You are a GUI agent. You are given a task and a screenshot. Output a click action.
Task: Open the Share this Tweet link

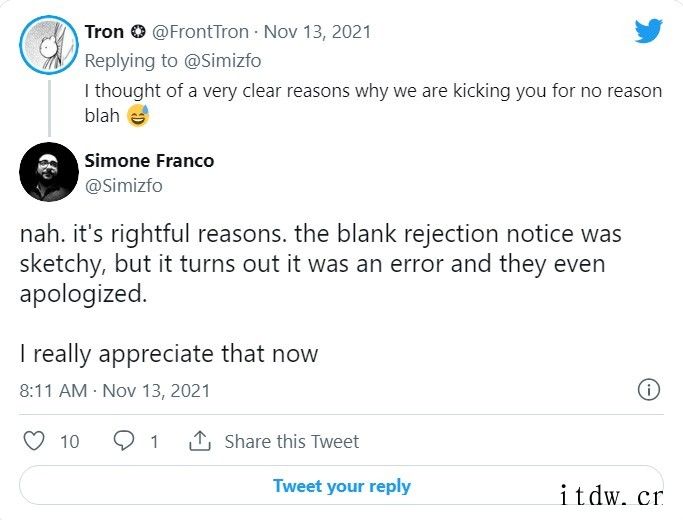pyautogui.click(x=292, y=441)
